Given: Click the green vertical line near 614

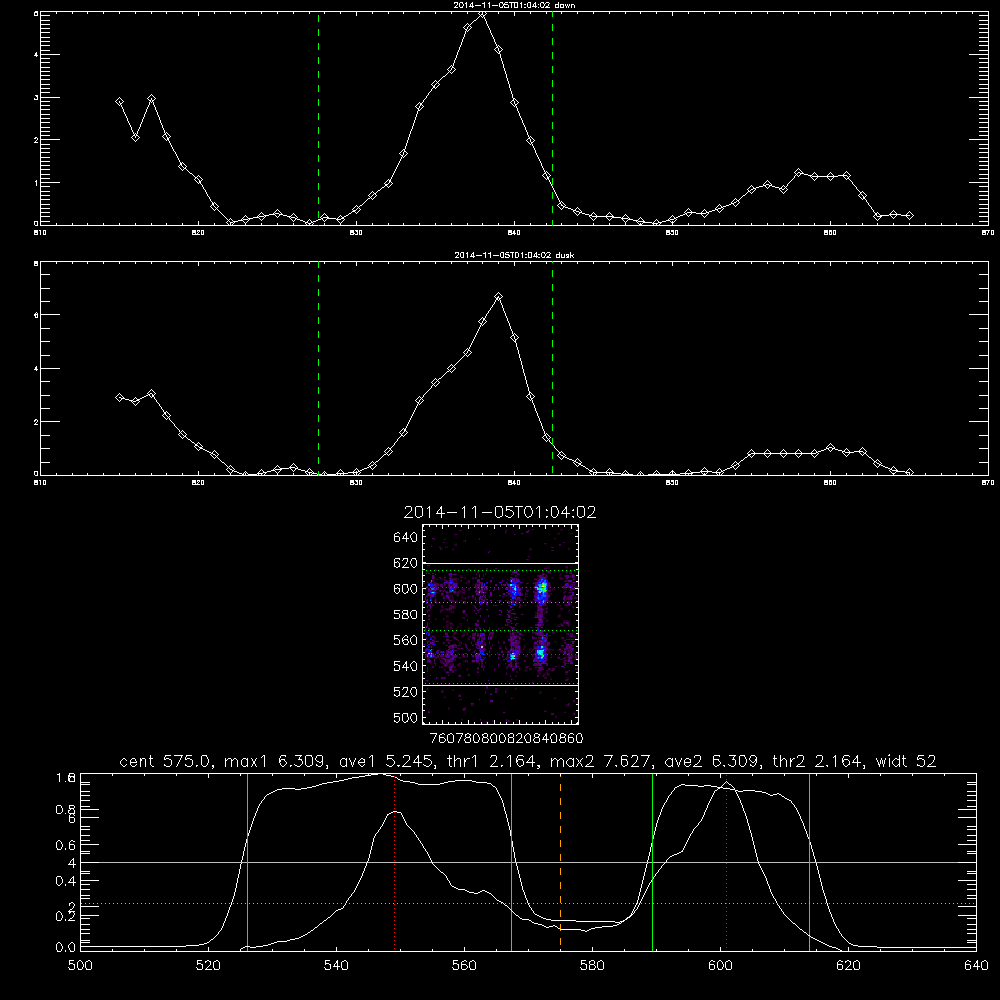Looking at the screenshot, I should point(809,861).
